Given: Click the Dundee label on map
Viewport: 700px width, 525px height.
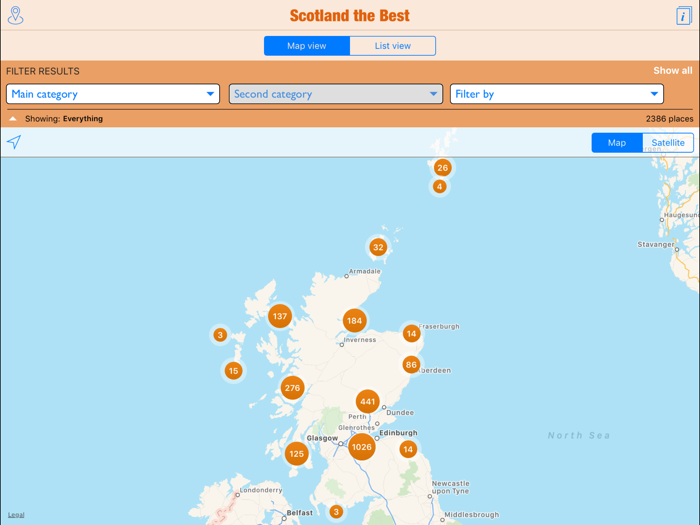Looking at the screenshot, I should coord(400,412).
